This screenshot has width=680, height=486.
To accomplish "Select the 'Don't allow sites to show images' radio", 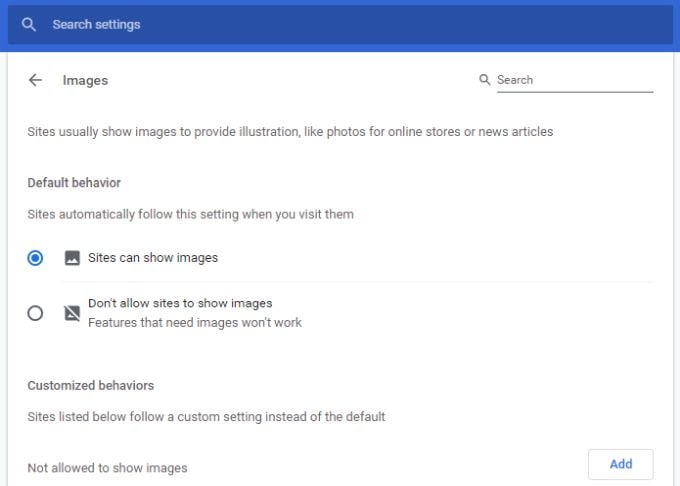I will click(x=36, y=313).
